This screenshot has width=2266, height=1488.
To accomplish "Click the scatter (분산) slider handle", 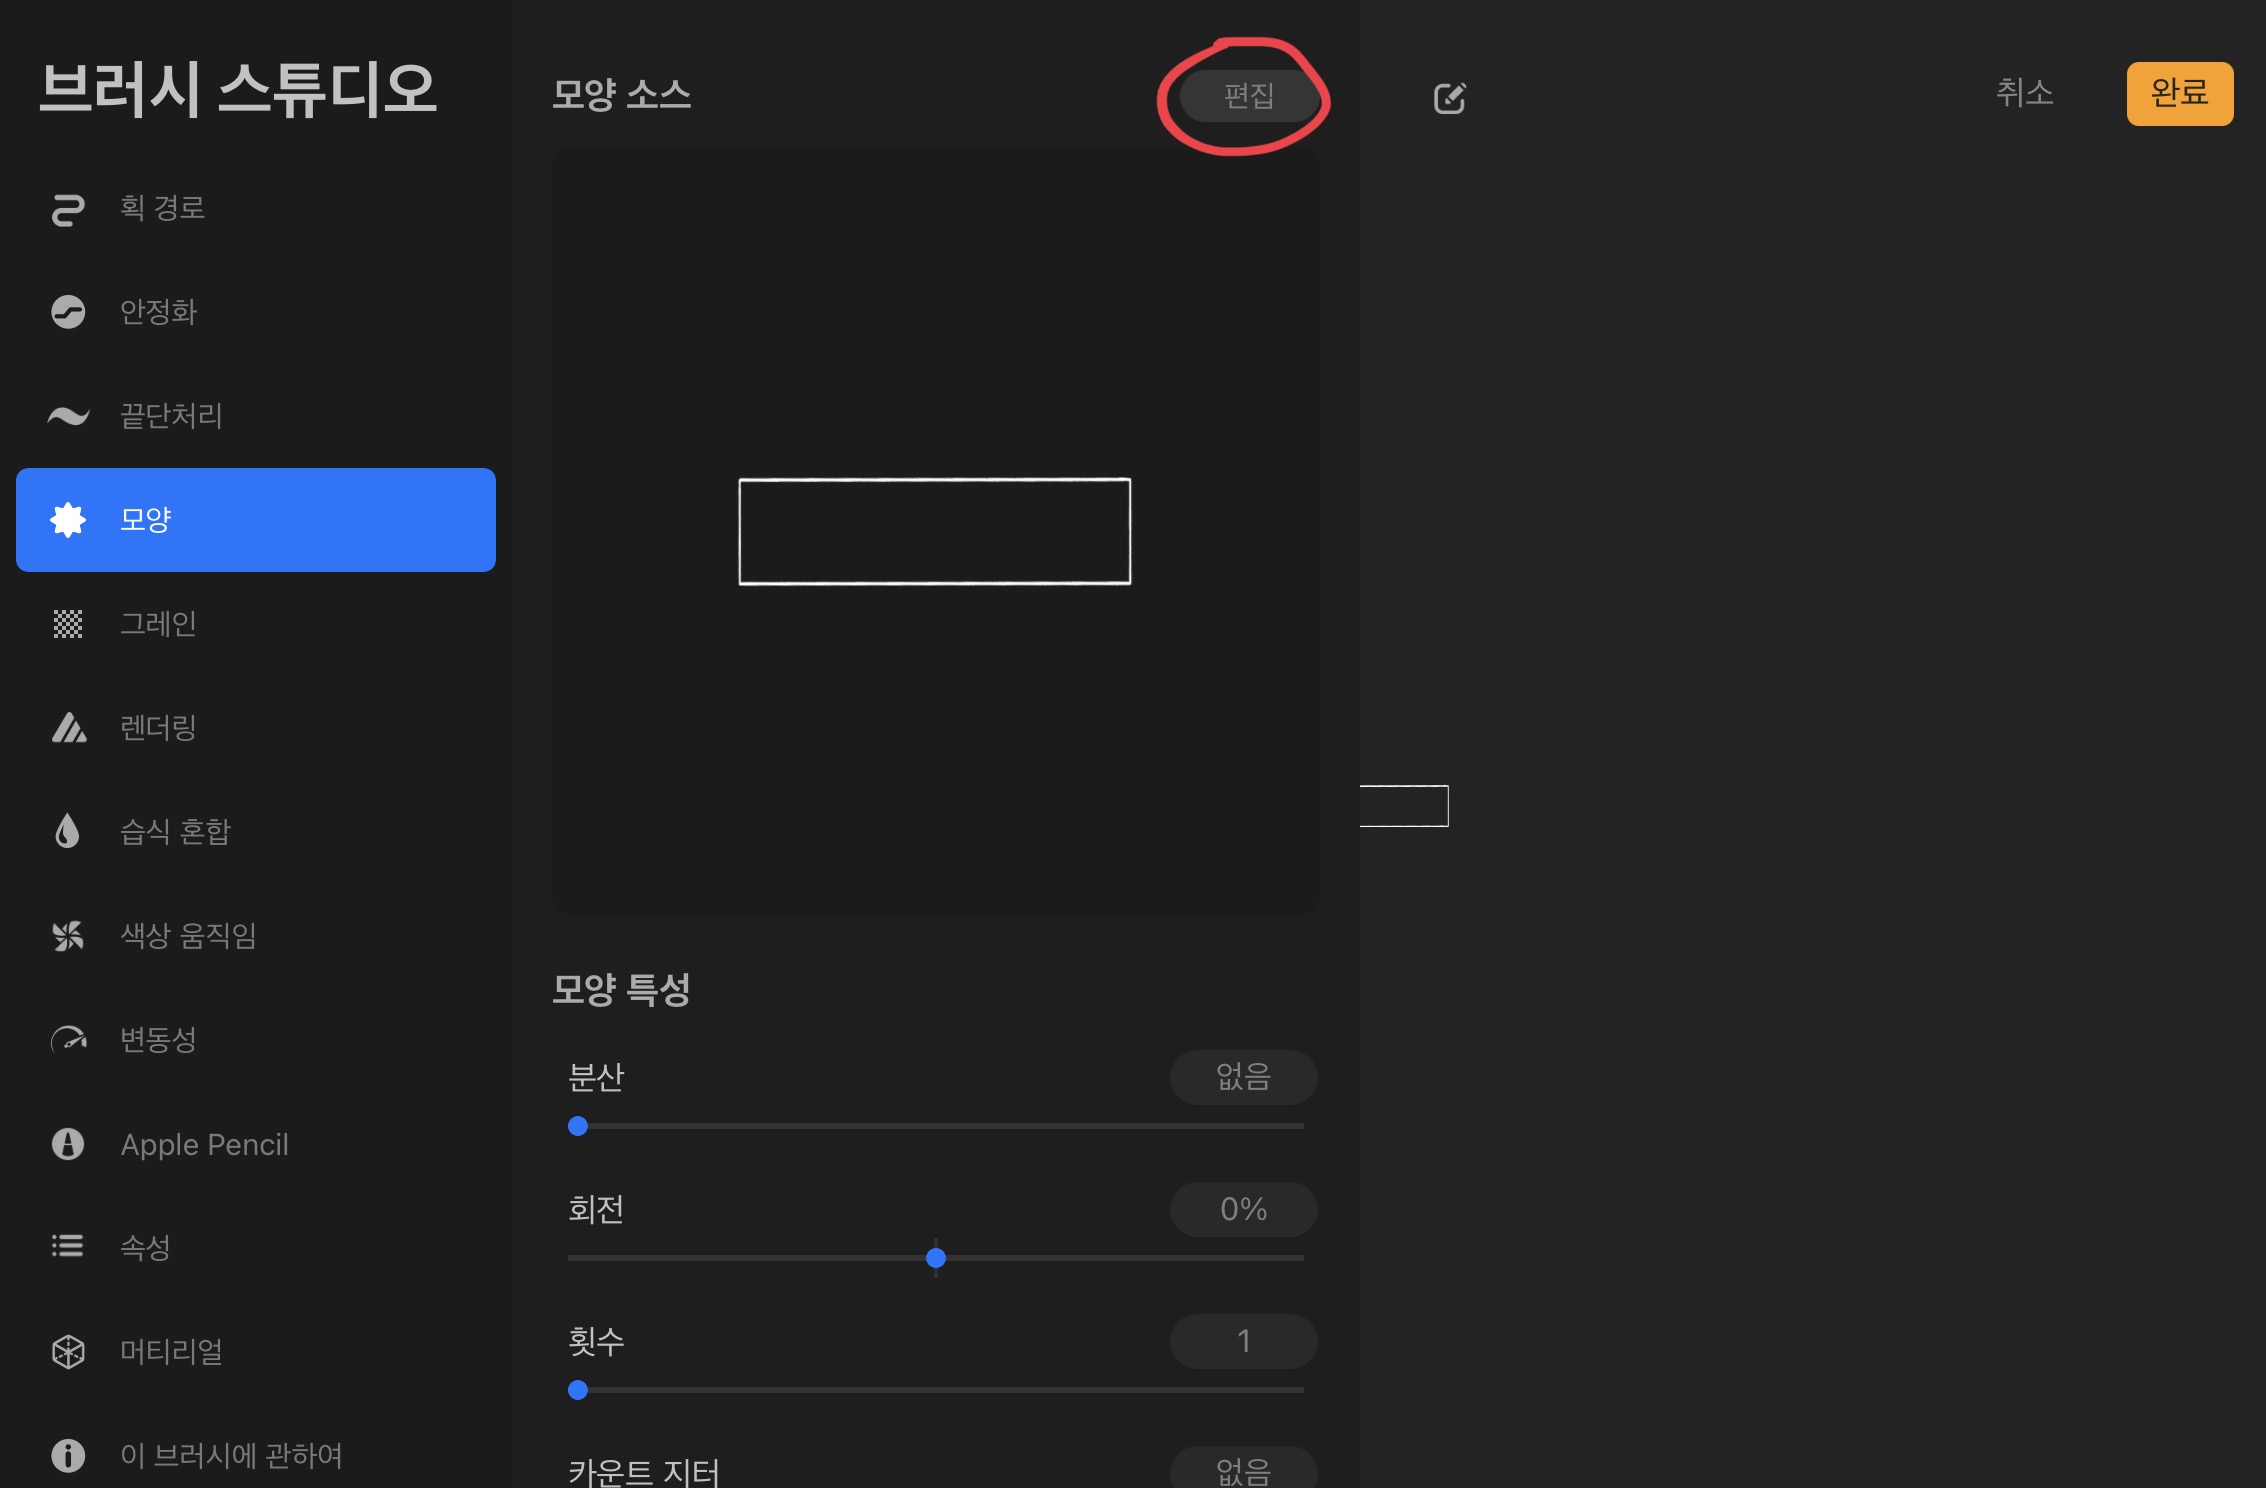I will 578,1126.
